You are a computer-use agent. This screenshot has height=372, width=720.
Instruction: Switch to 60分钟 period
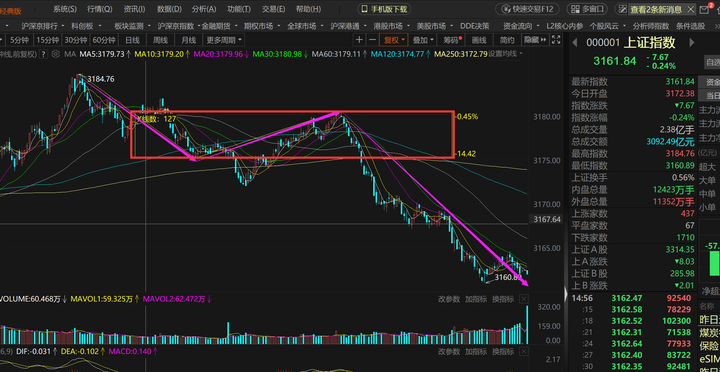coord(103,40)
